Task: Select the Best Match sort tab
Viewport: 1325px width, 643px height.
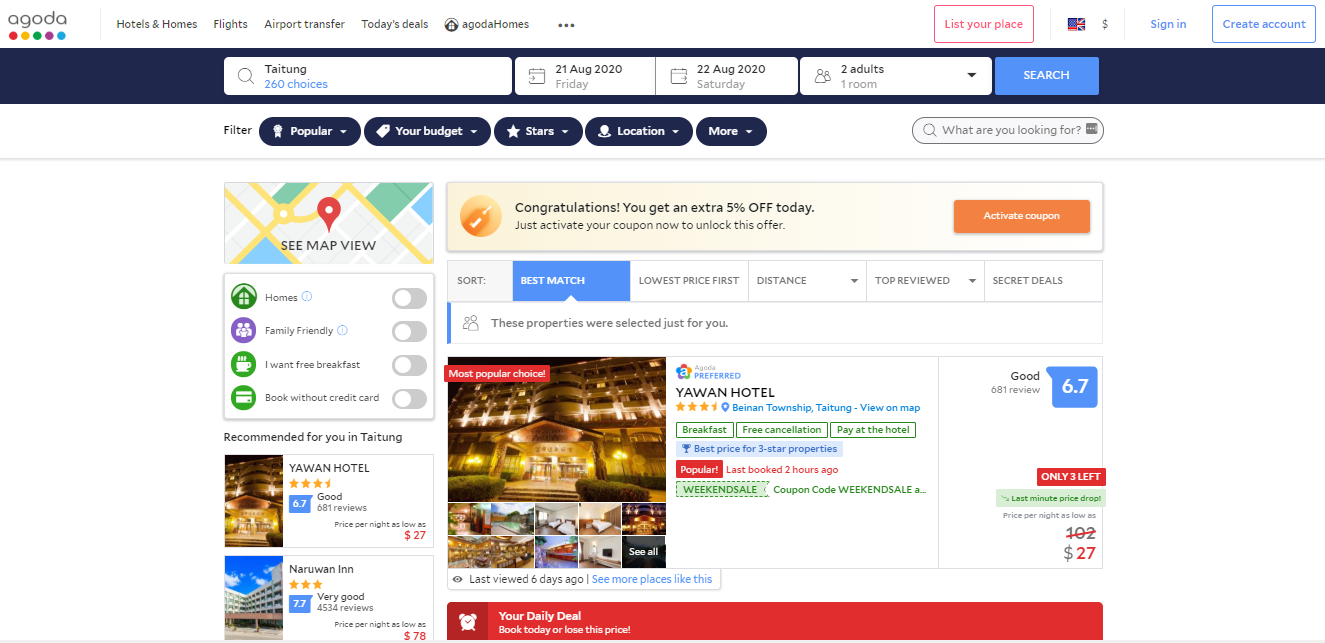Action: 571,281
